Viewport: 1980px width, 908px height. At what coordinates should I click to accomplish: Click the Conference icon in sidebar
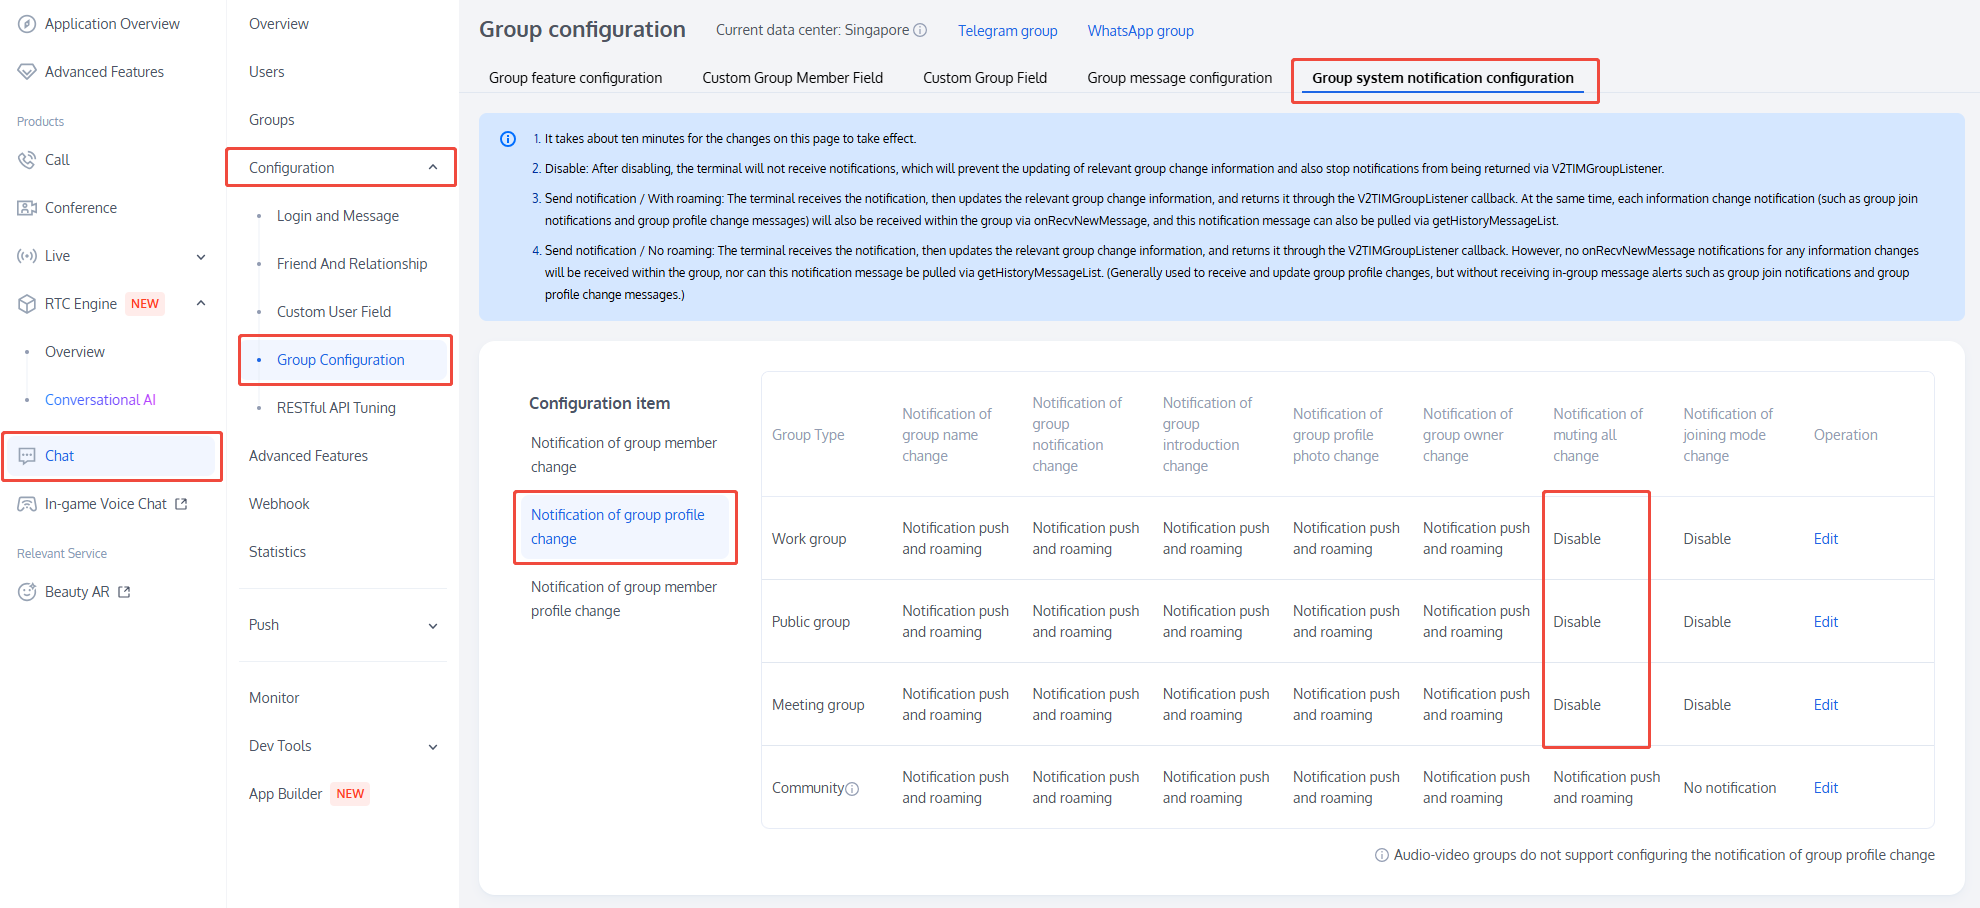click(x=27, y=208)
